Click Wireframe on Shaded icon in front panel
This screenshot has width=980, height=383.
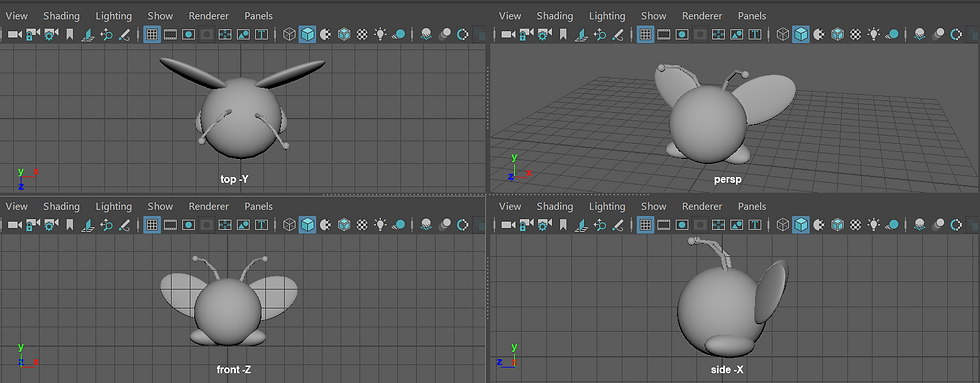[x=344, y=224]
